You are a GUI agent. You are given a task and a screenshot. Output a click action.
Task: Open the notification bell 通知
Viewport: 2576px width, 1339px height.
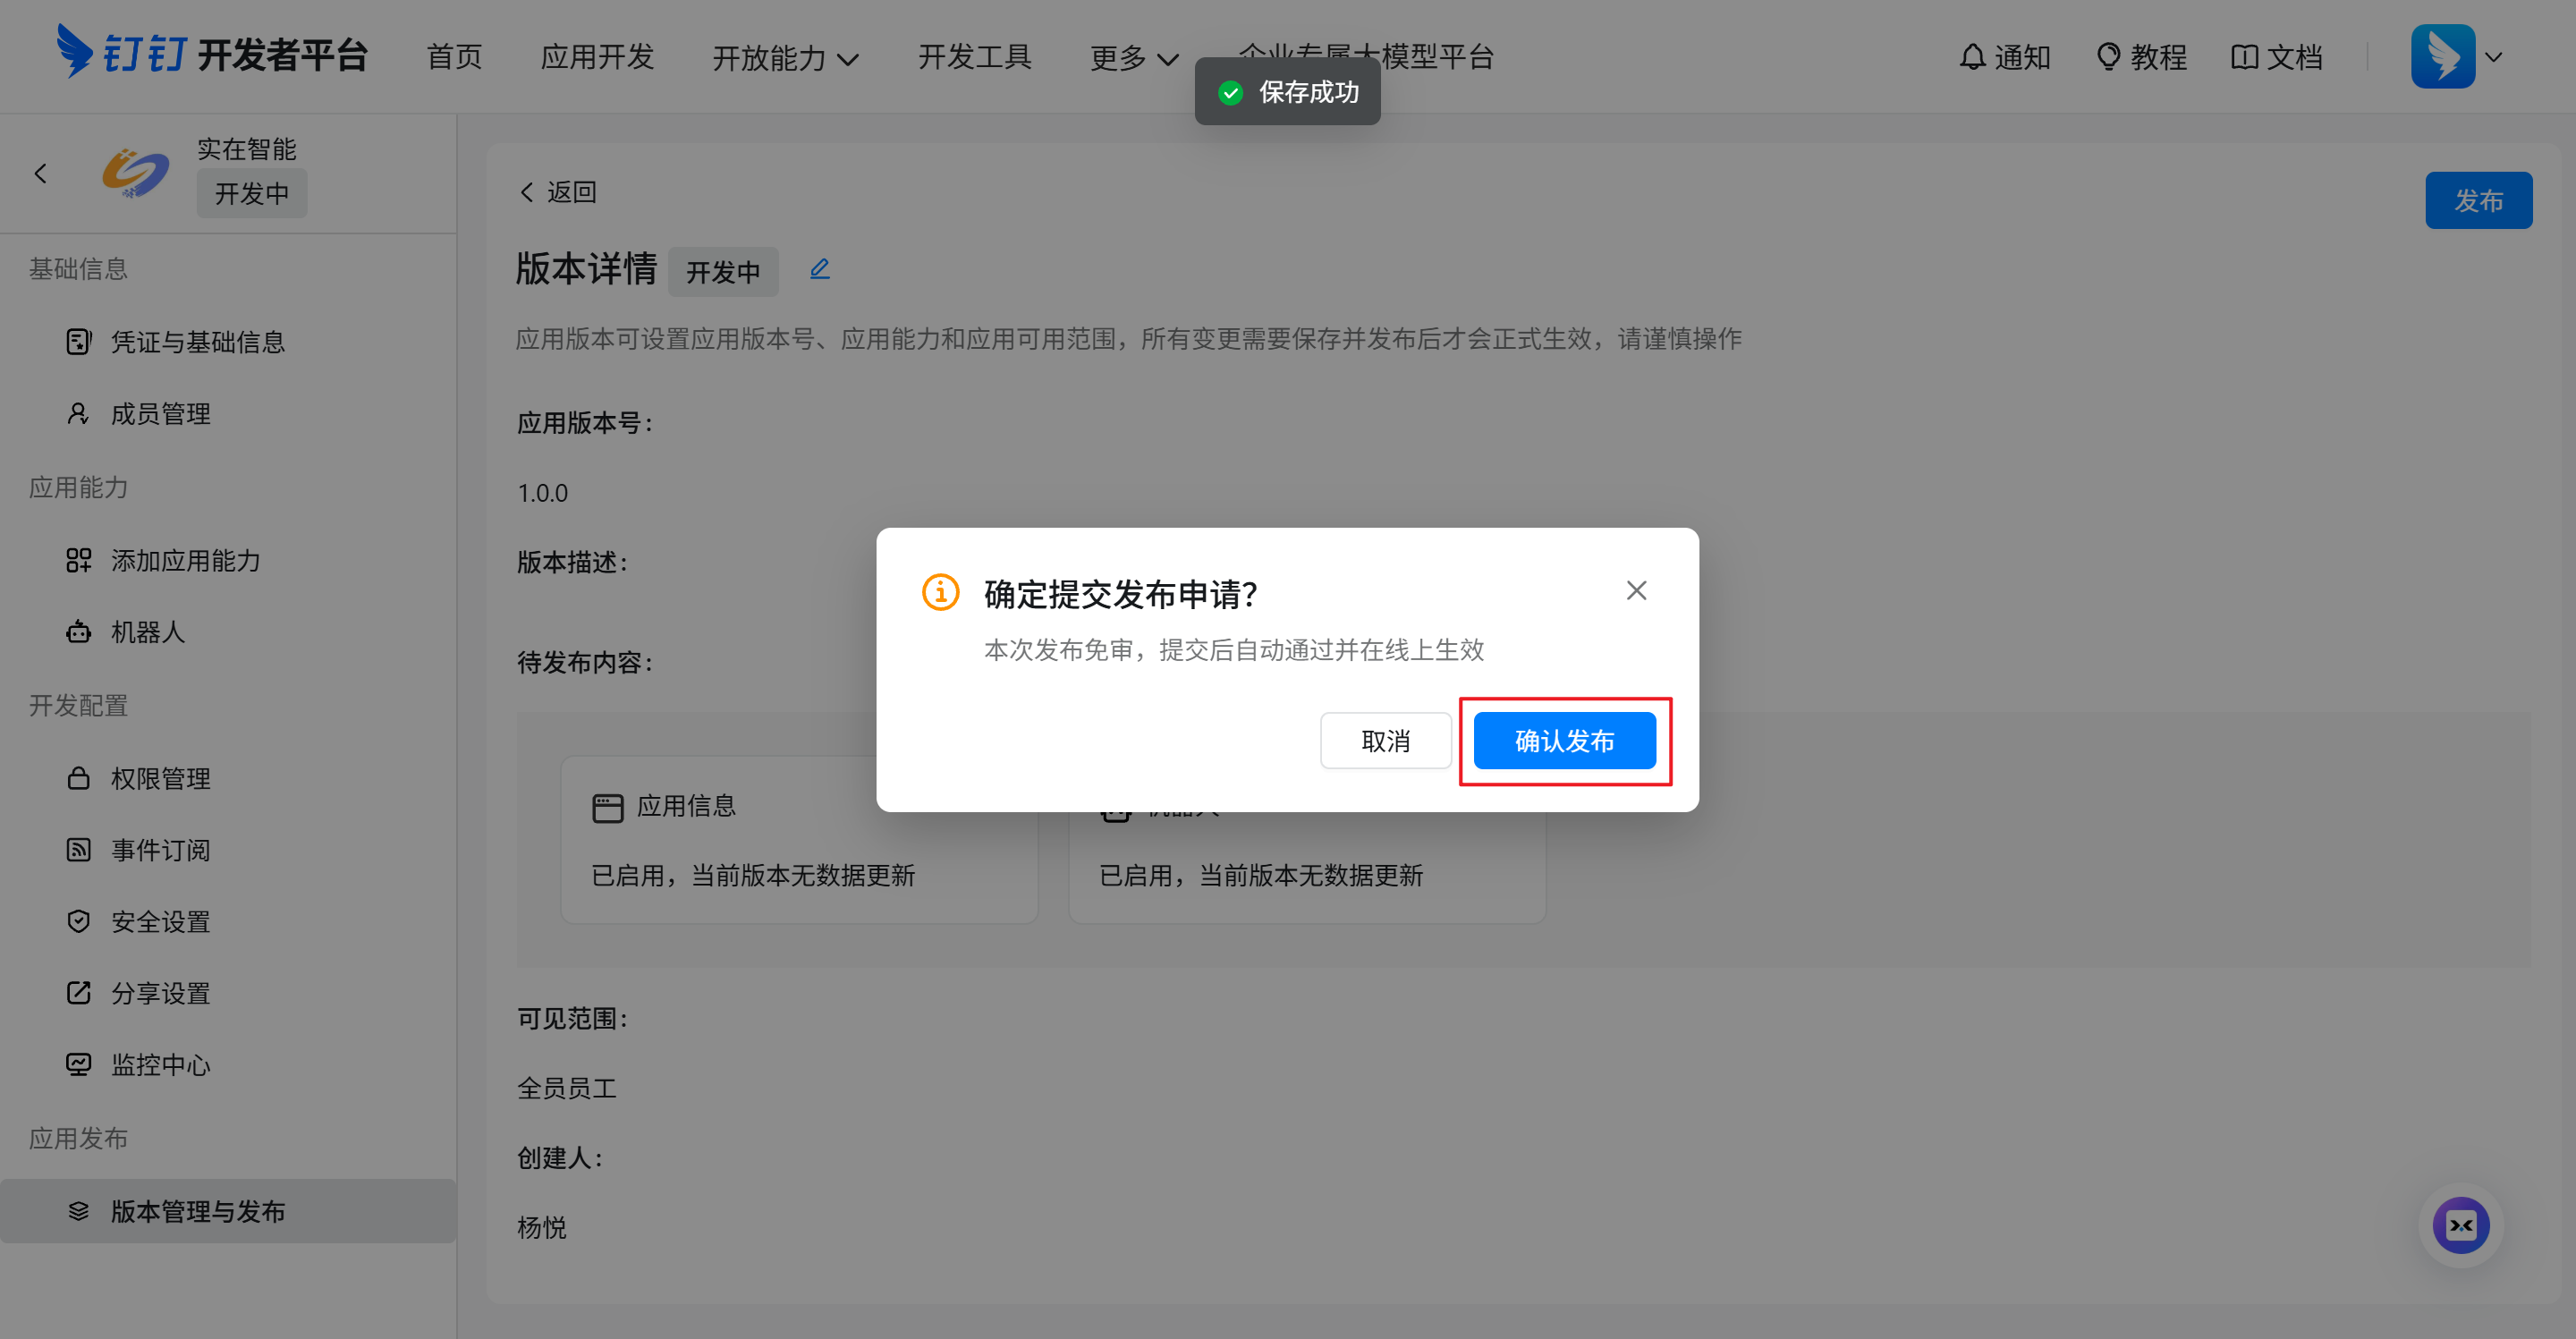click(x=1972, y=57)
